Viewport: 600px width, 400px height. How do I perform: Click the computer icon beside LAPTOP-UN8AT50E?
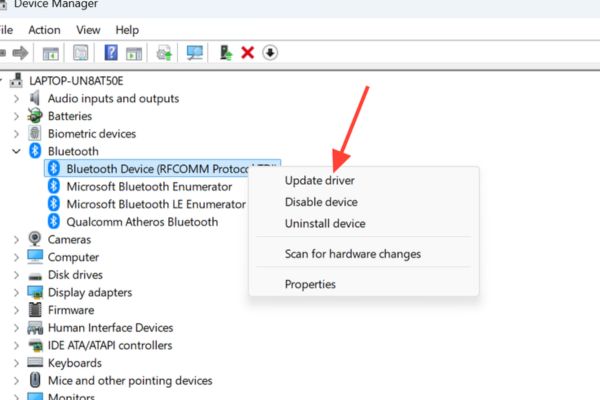tap(16, 81)
